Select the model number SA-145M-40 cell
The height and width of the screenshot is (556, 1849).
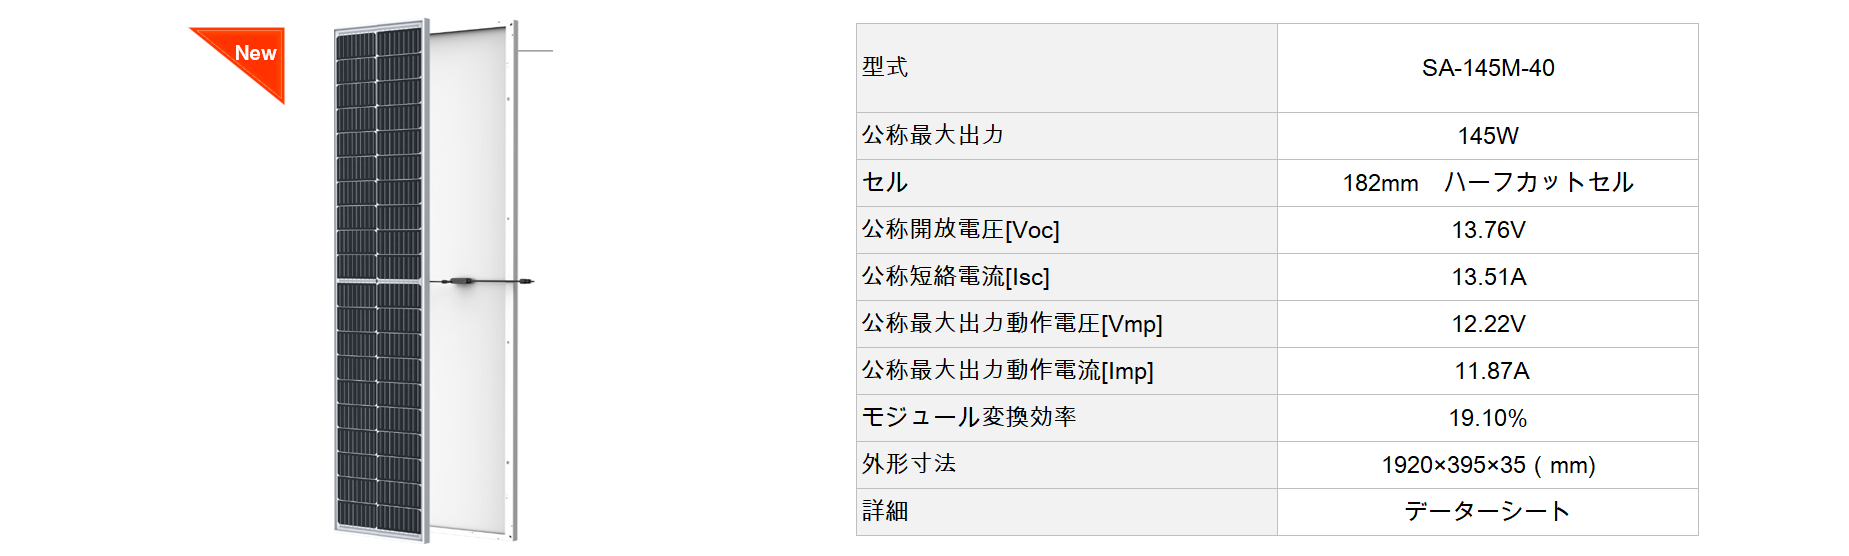[x=1487, y=68]
